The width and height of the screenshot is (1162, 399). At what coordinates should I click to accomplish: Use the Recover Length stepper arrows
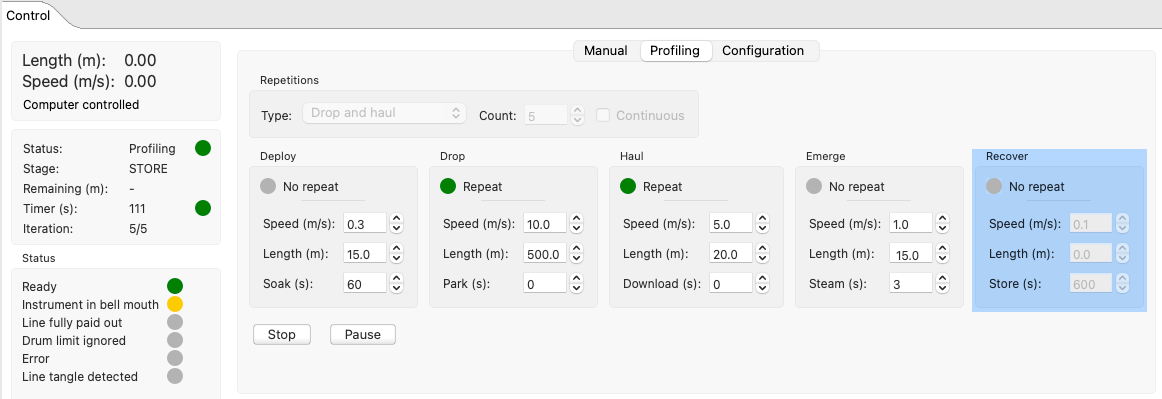coord(1122,254)
